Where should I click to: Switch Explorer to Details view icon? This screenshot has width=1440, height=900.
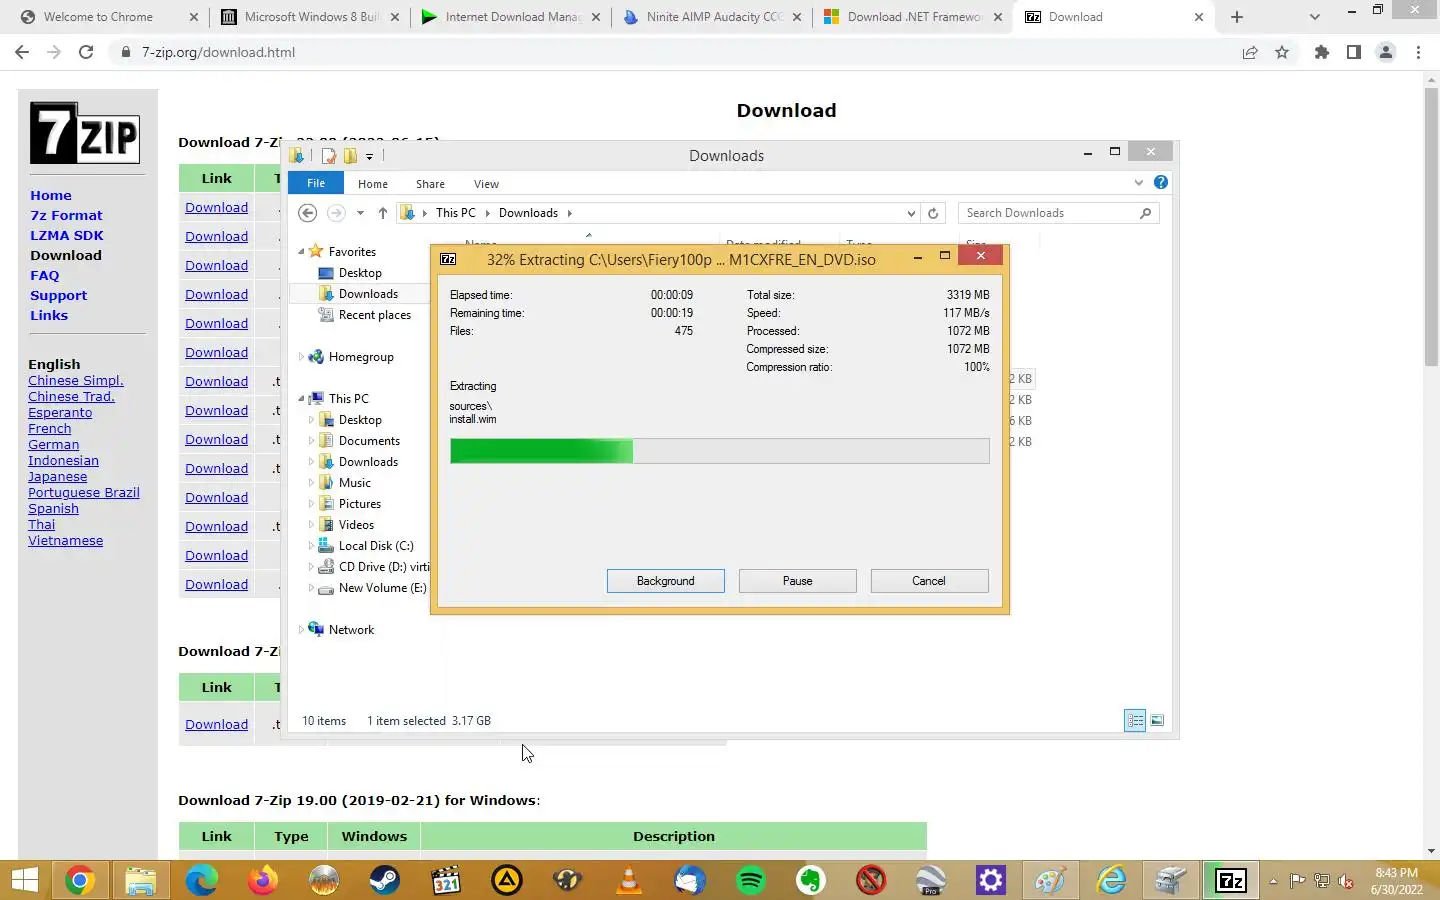[1135, 720]
